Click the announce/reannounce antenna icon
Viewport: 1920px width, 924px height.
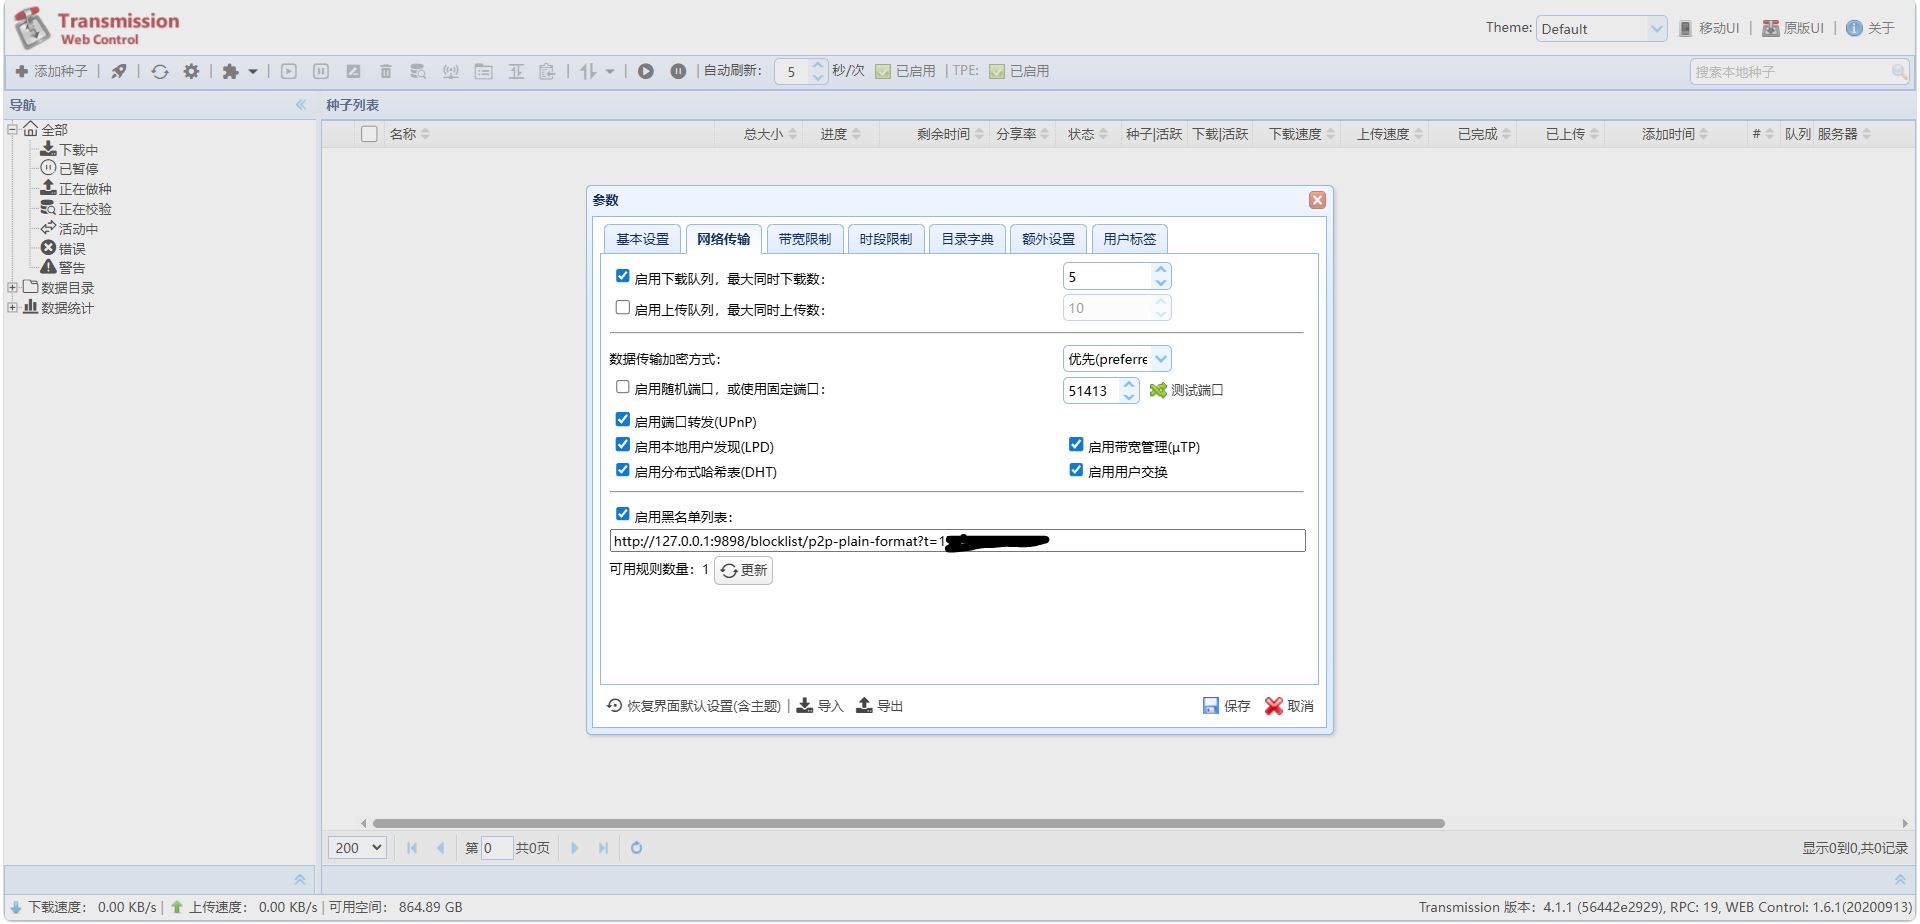pos(450,71)
